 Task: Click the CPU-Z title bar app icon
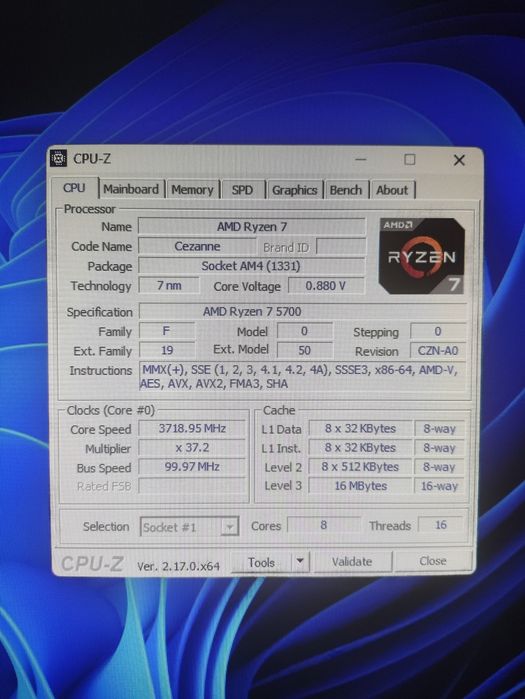click(x=58, y=159)
